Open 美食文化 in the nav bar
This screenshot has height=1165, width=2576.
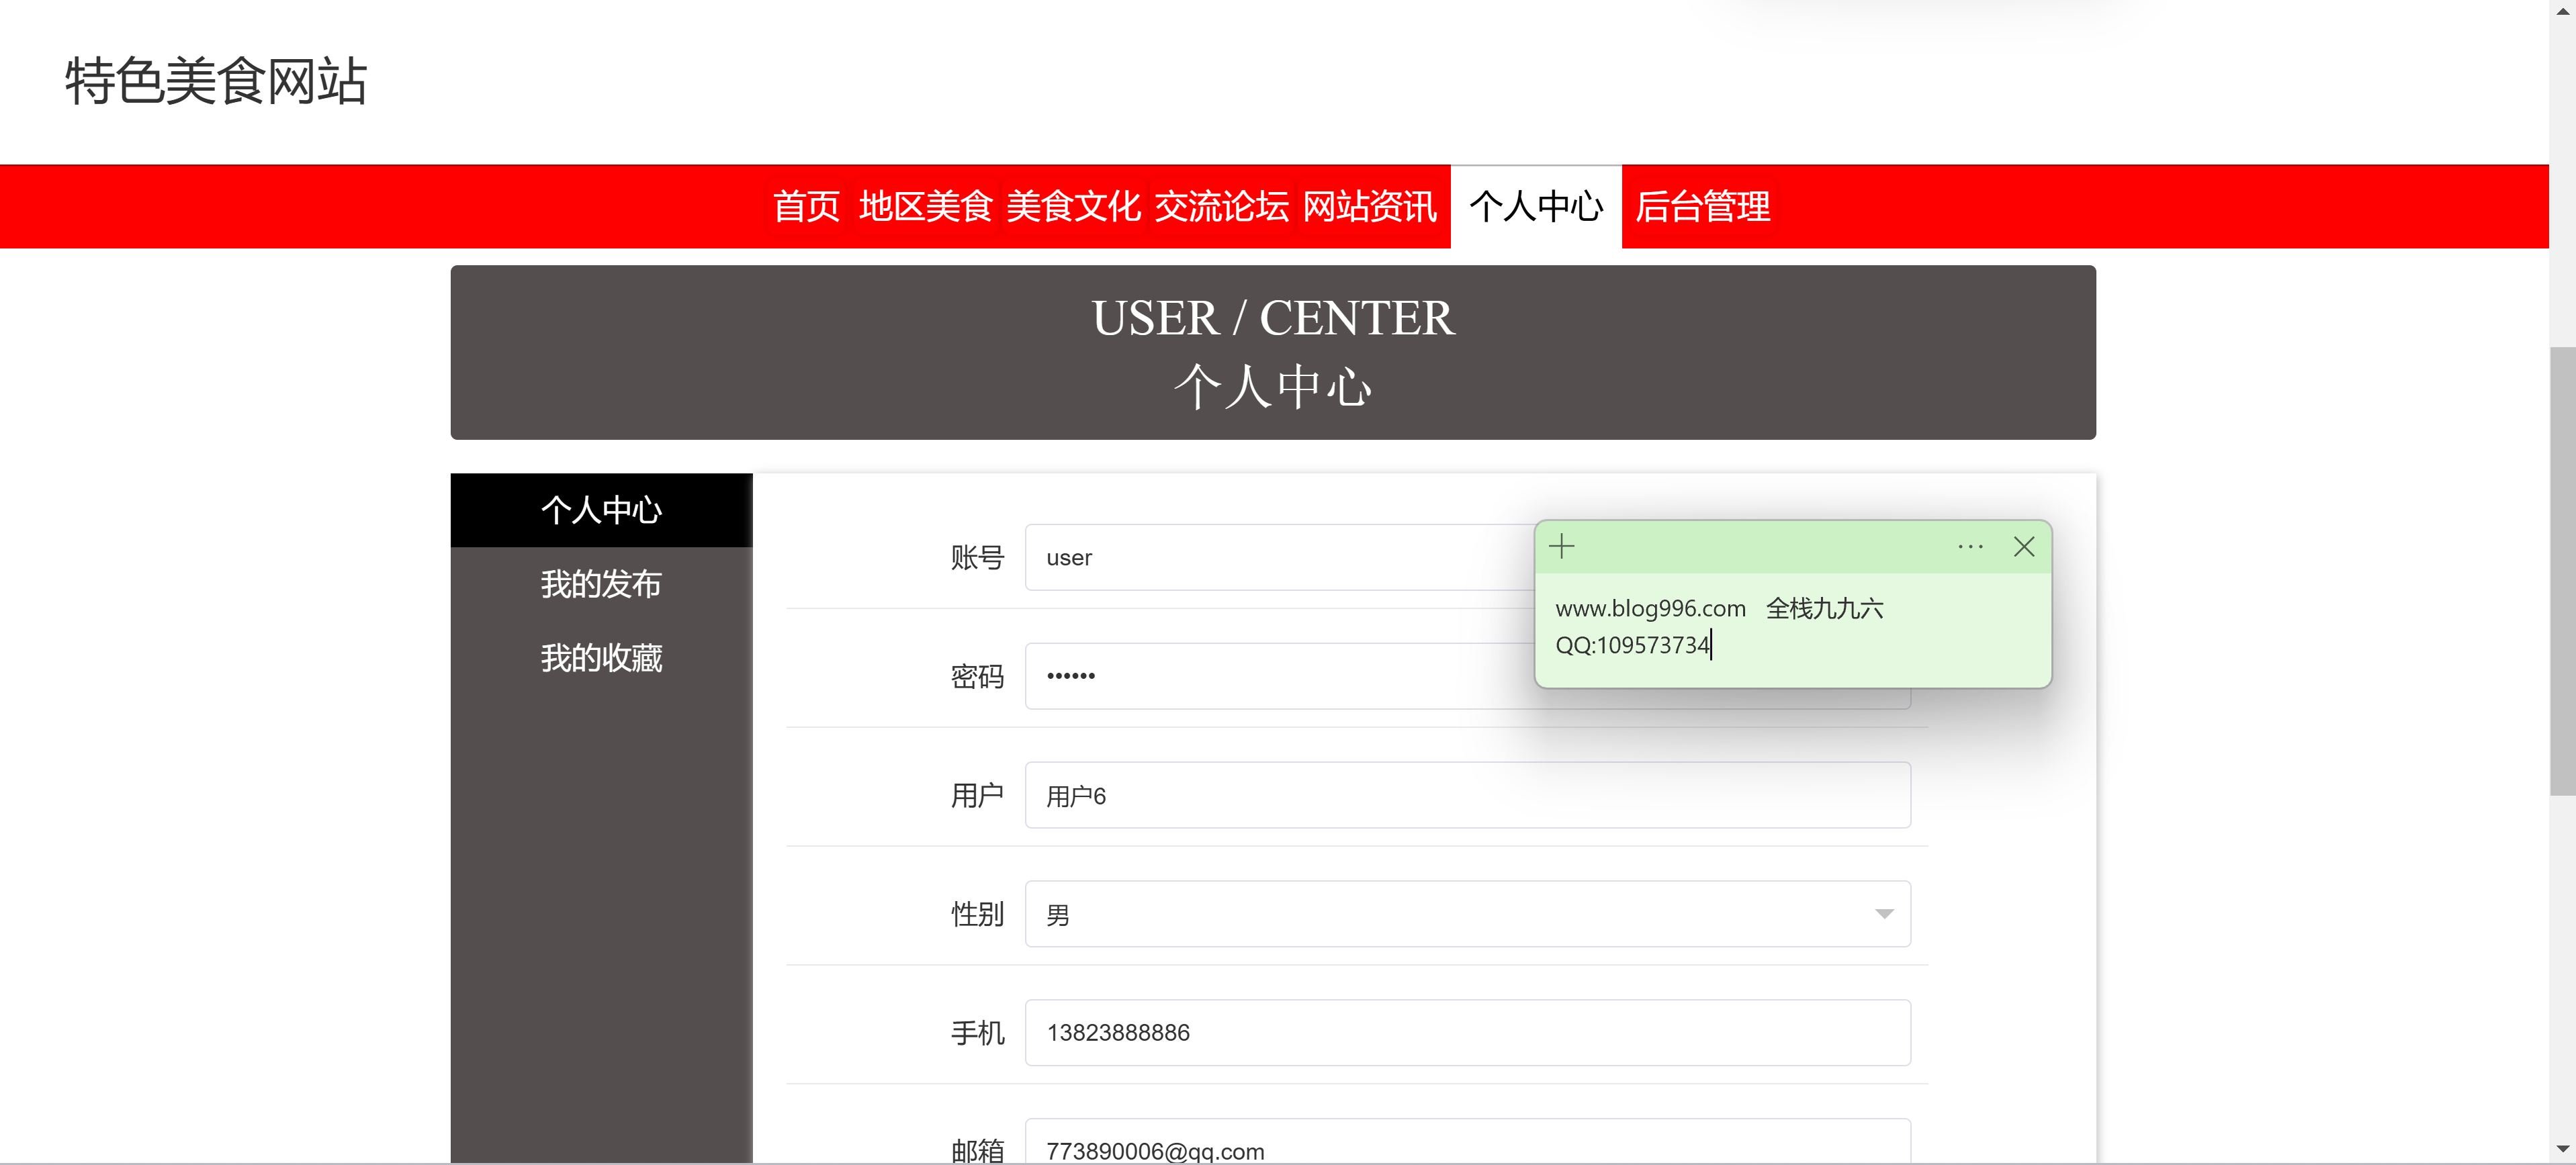tap(1073, 206)
